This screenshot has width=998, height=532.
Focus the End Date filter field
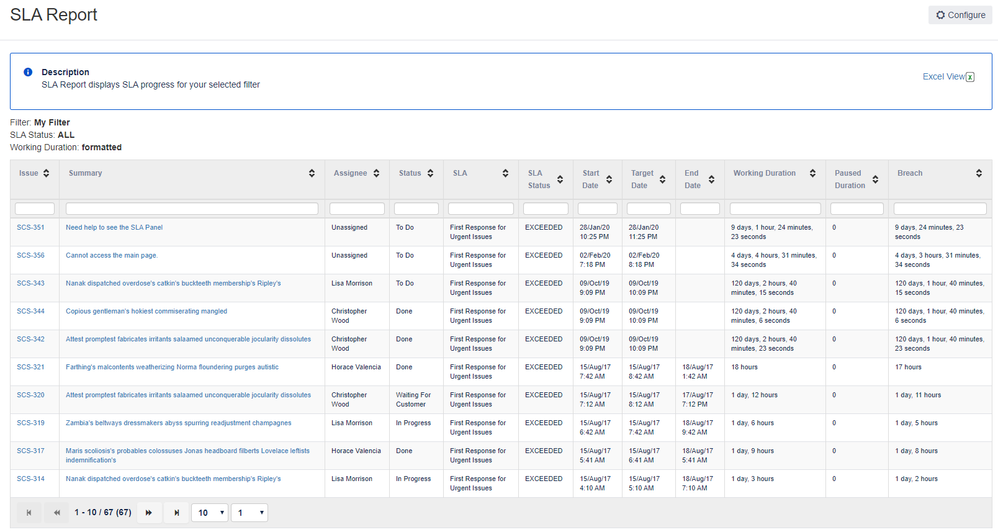tap(700, 209)
